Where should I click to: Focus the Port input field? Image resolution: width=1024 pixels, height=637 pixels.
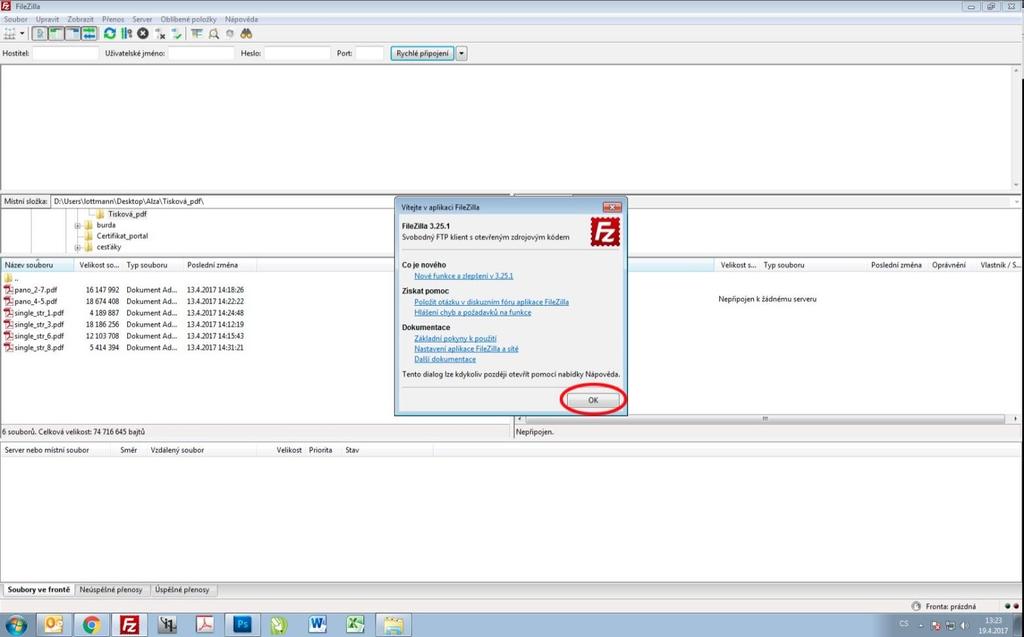click(x=370, y=54)
